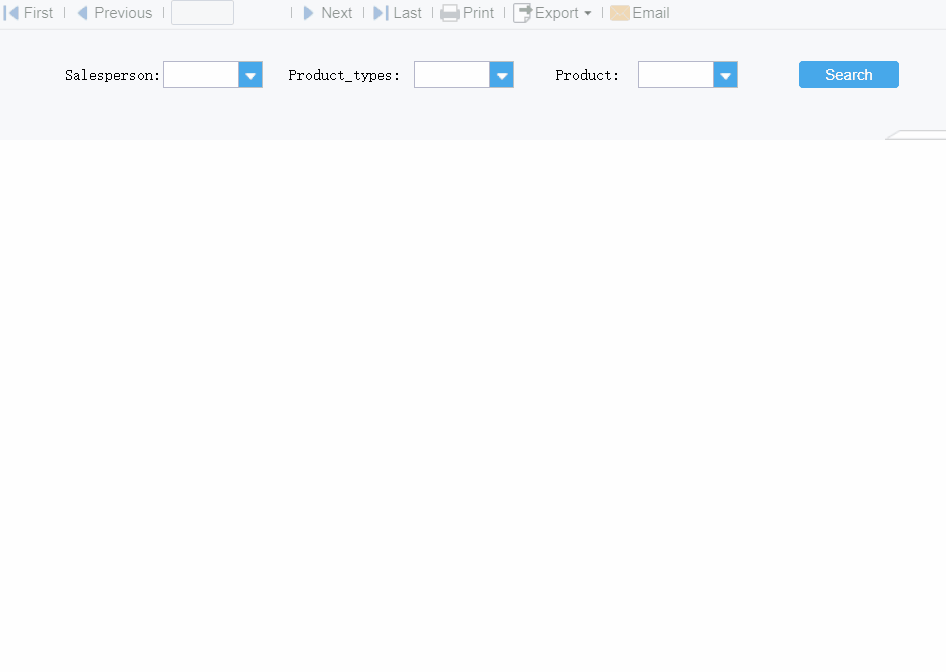Click the Salesperson label text
Viewport: 946px width, 672px height.
click(x=110, y=74)
